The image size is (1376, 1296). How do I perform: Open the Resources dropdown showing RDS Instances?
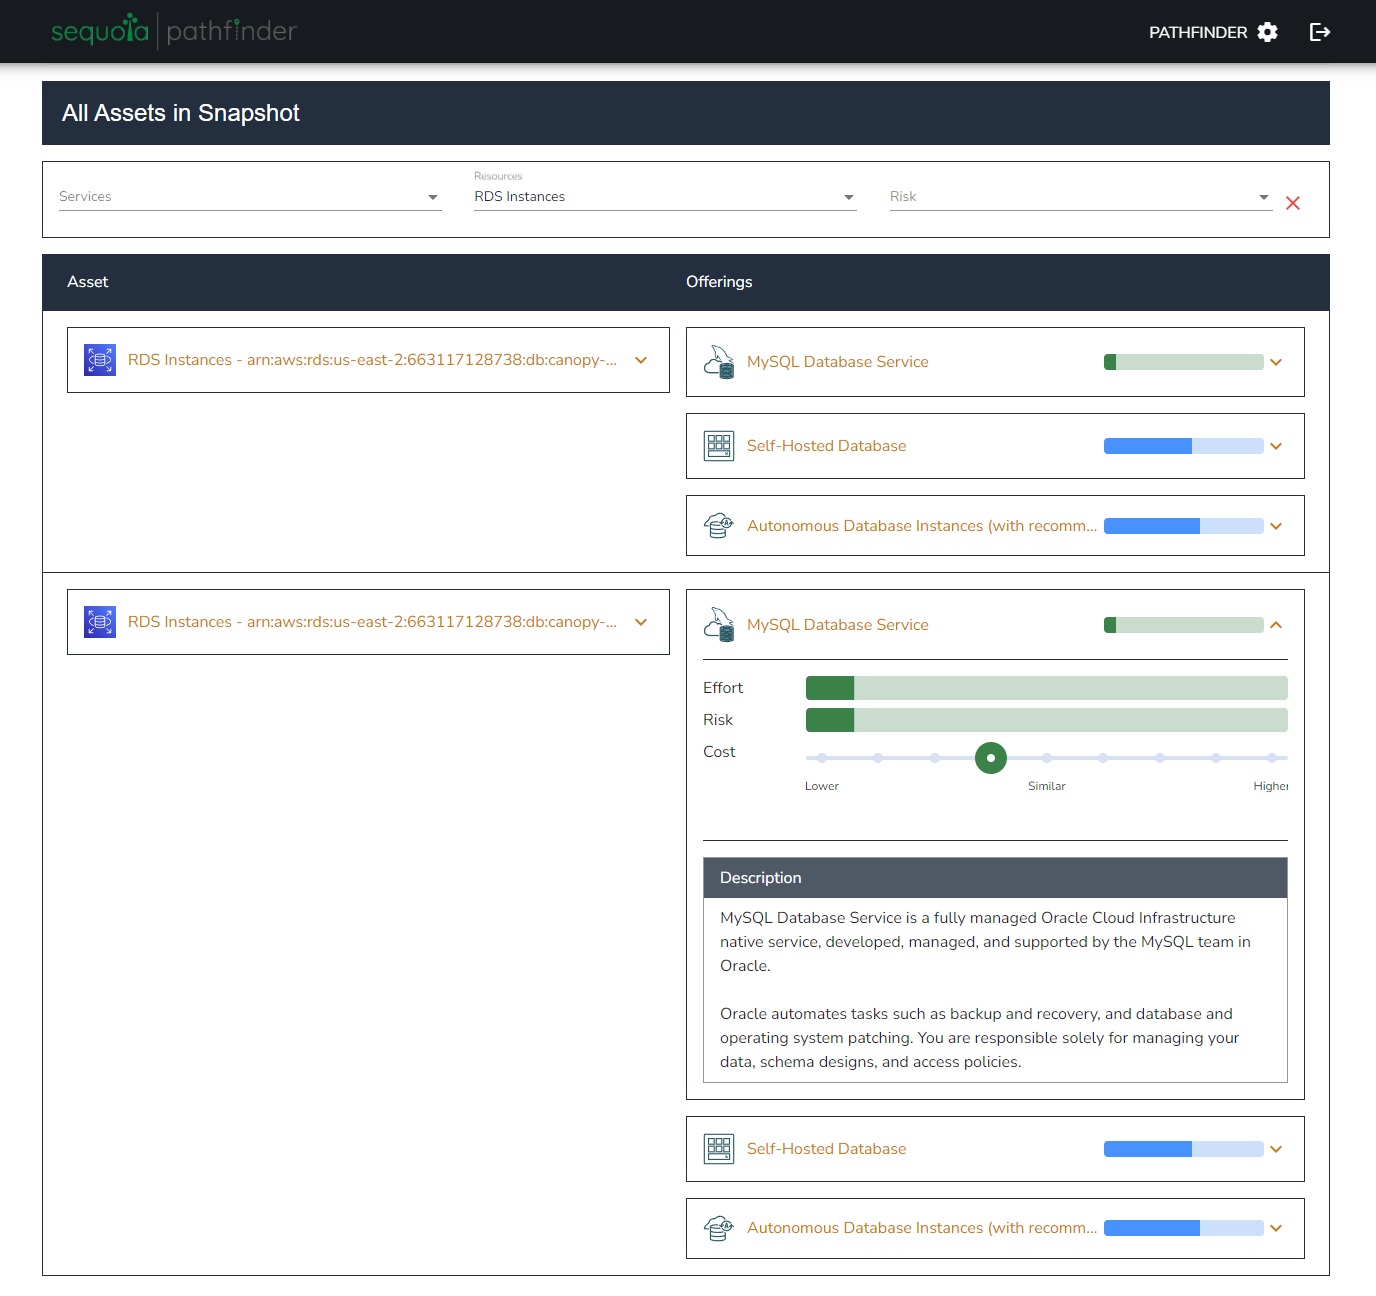pos(665,197)
